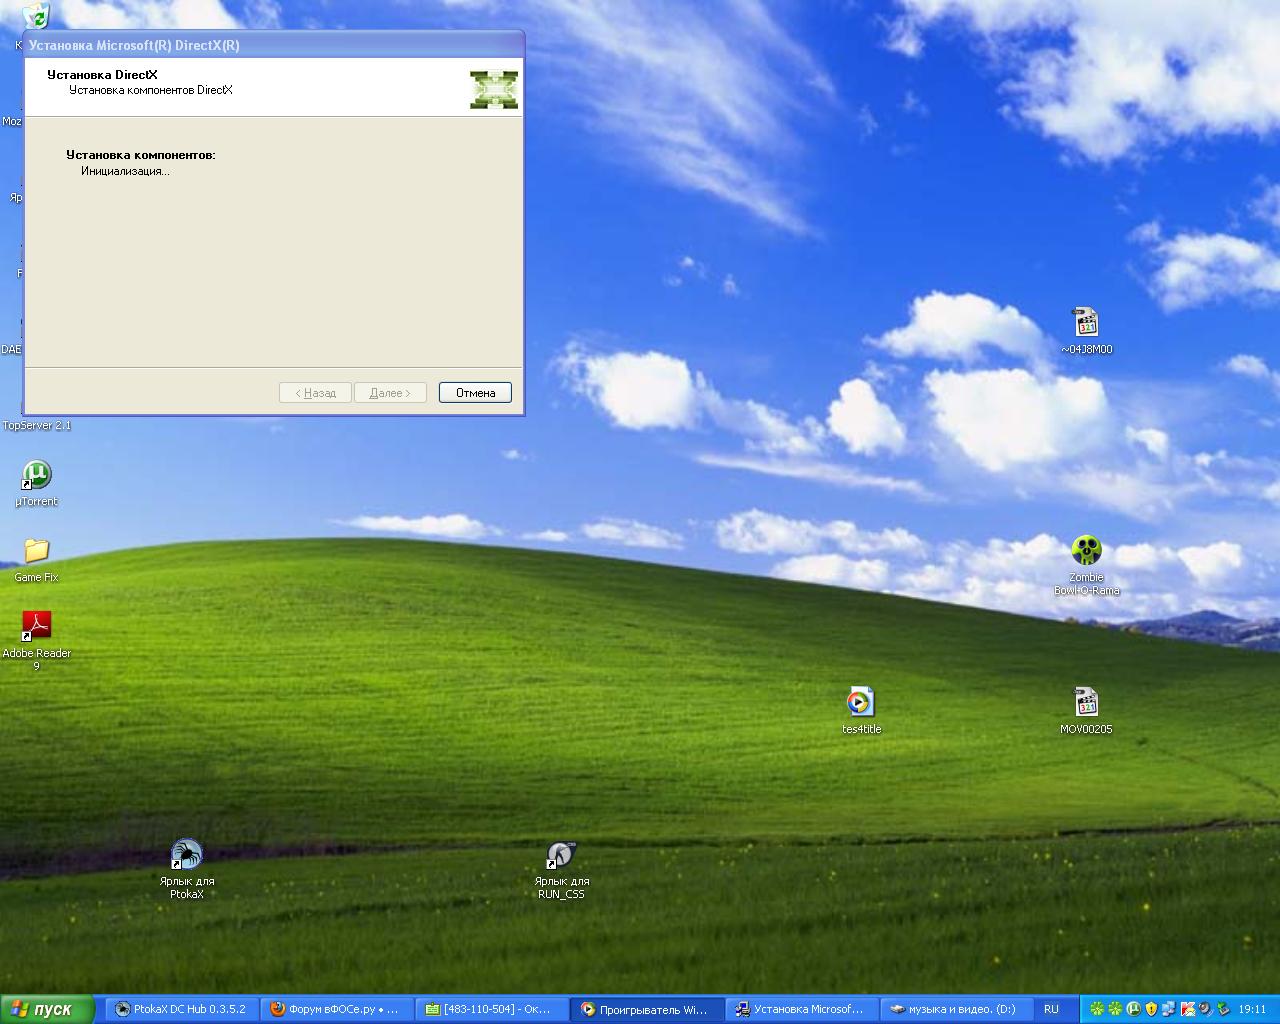Image resolution: width=1280 pixels, height=1024 pixels.
Task: Switch to Firefox Форум taskbar window
Action: 335,1009
